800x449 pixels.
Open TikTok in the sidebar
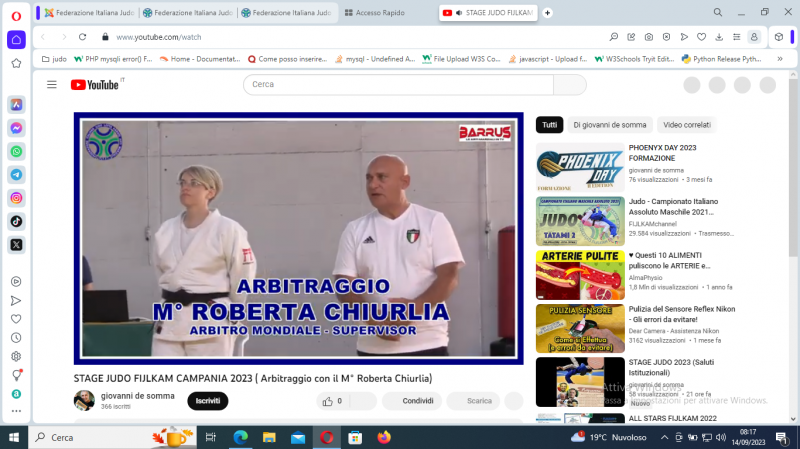pyautogui.click(x=16, y=221)
